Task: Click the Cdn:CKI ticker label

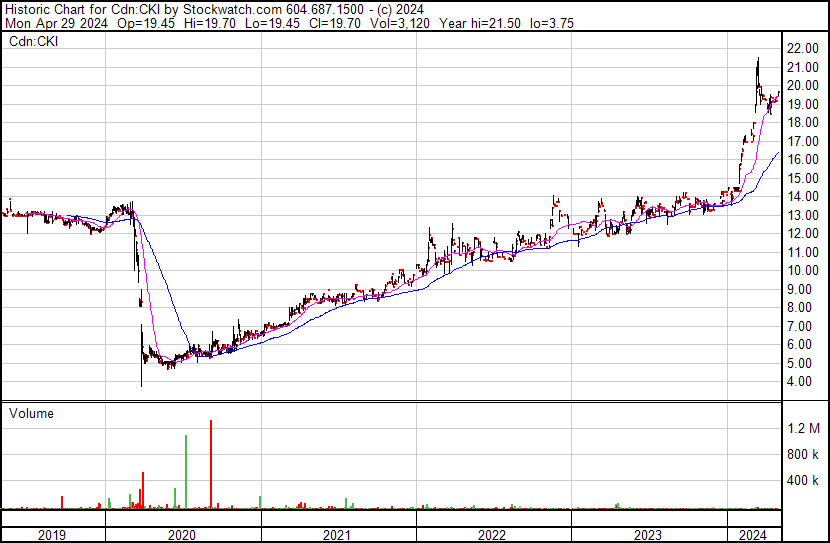Action: click(32, 41)
